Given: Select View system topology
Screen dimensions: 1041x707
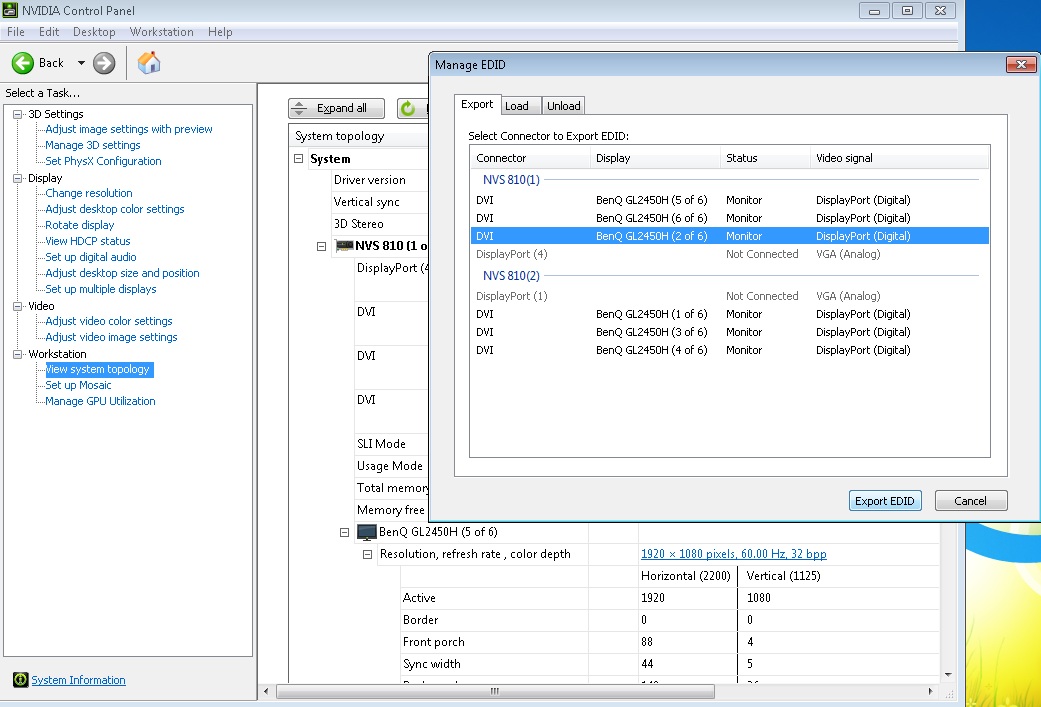Looking at the screenshot, I should [x=98, y=369].
